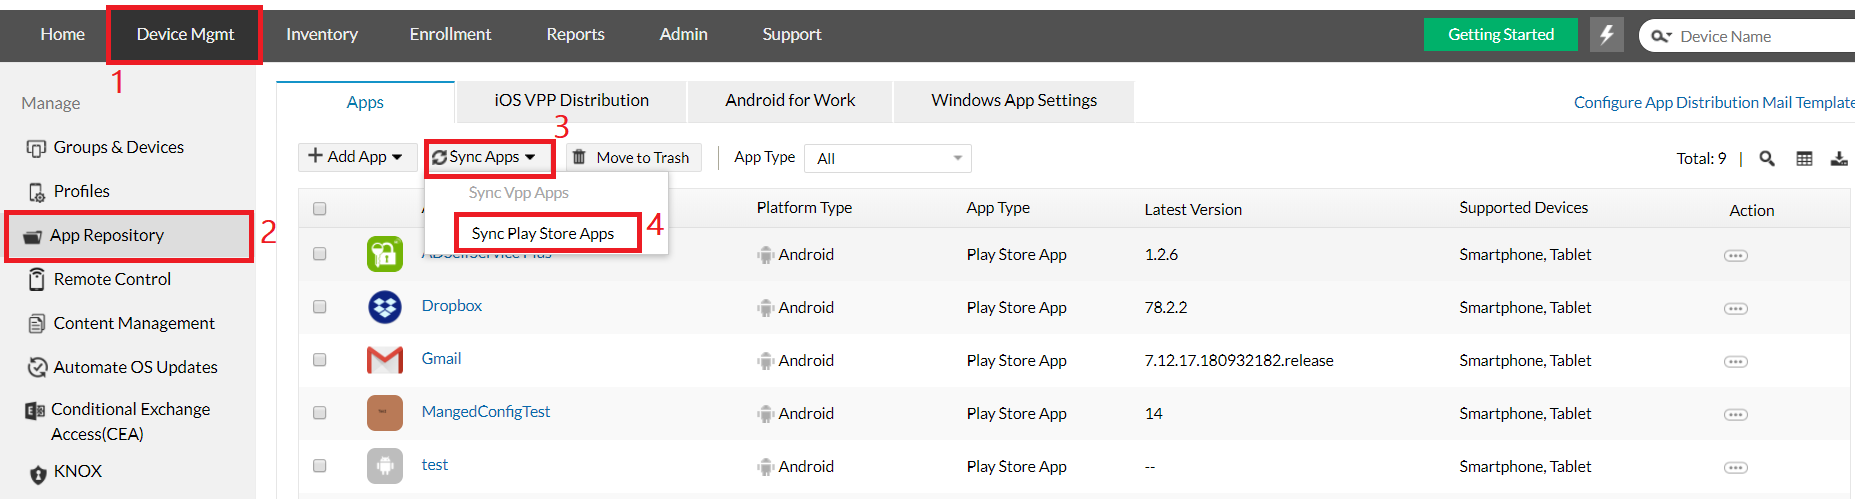This screenshot has height=499, width=1855.
Task: Click the search magnifier icon near Total
Action: [x=1767, y=159]
